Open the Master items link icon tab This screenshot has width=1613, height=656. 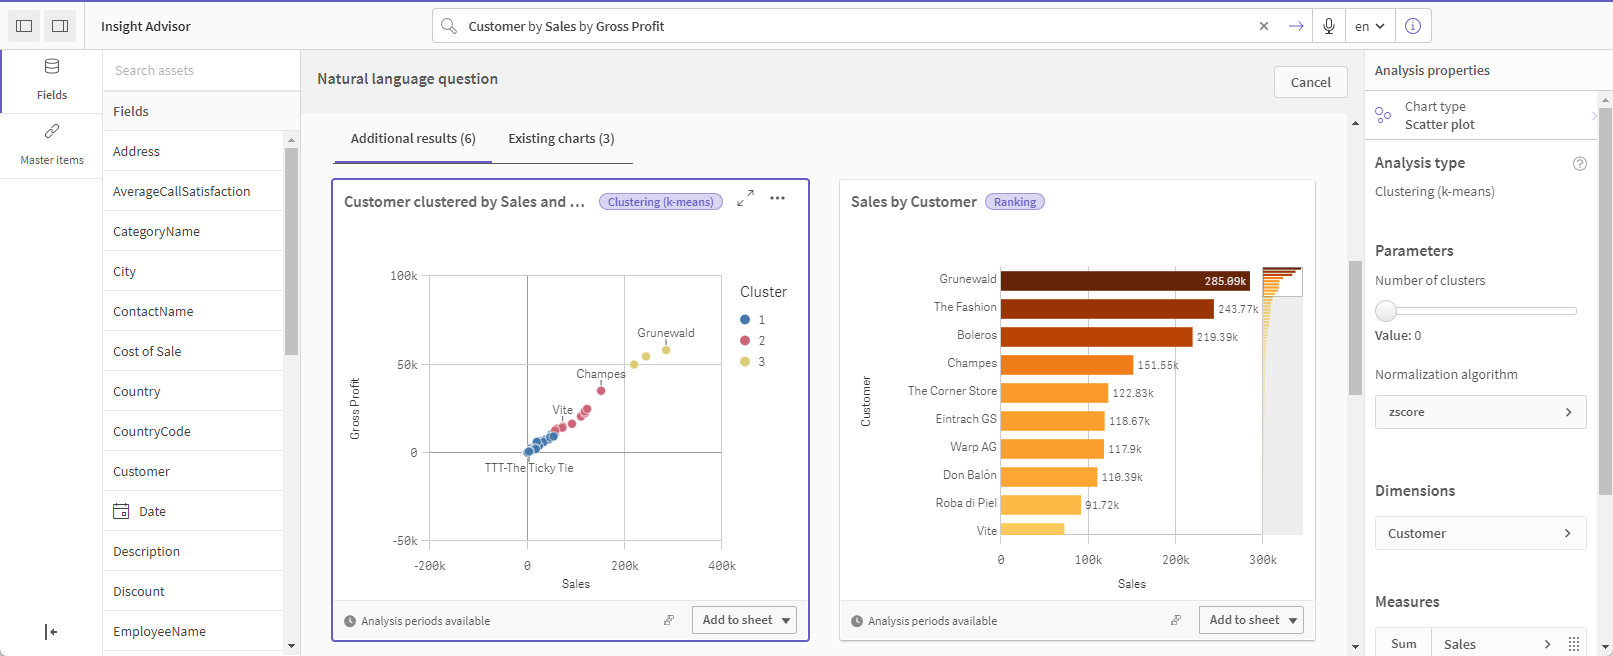pos(52,145)
